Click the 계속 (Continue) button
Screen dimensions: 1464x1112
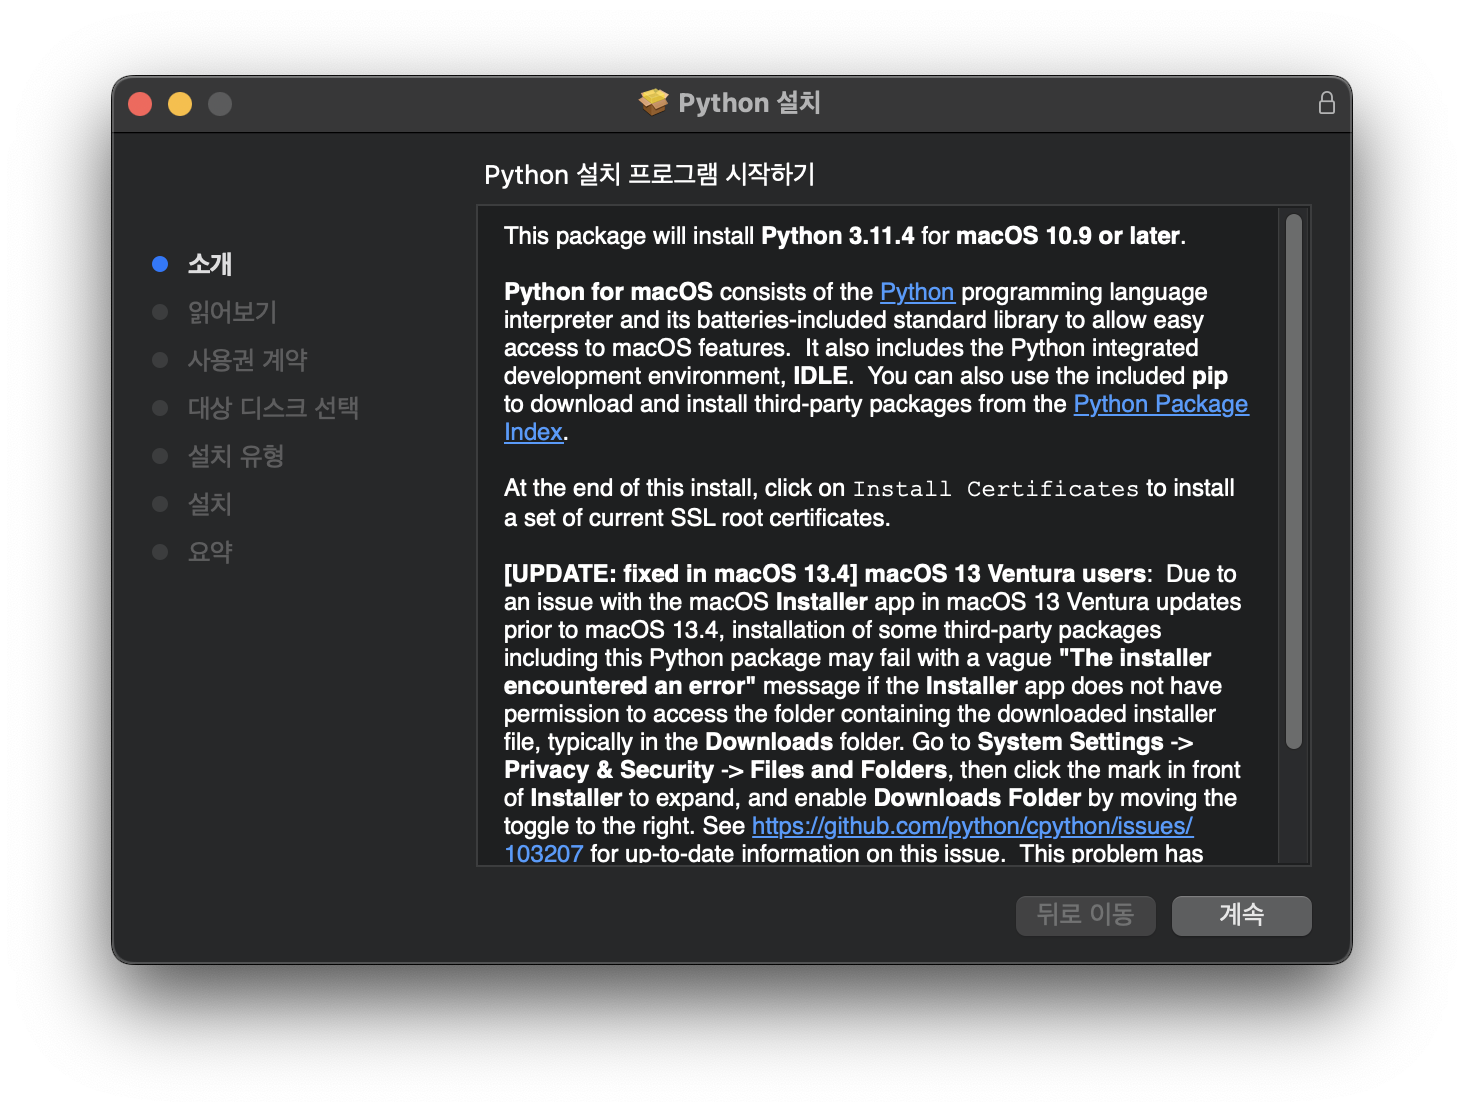[1241, 915]
